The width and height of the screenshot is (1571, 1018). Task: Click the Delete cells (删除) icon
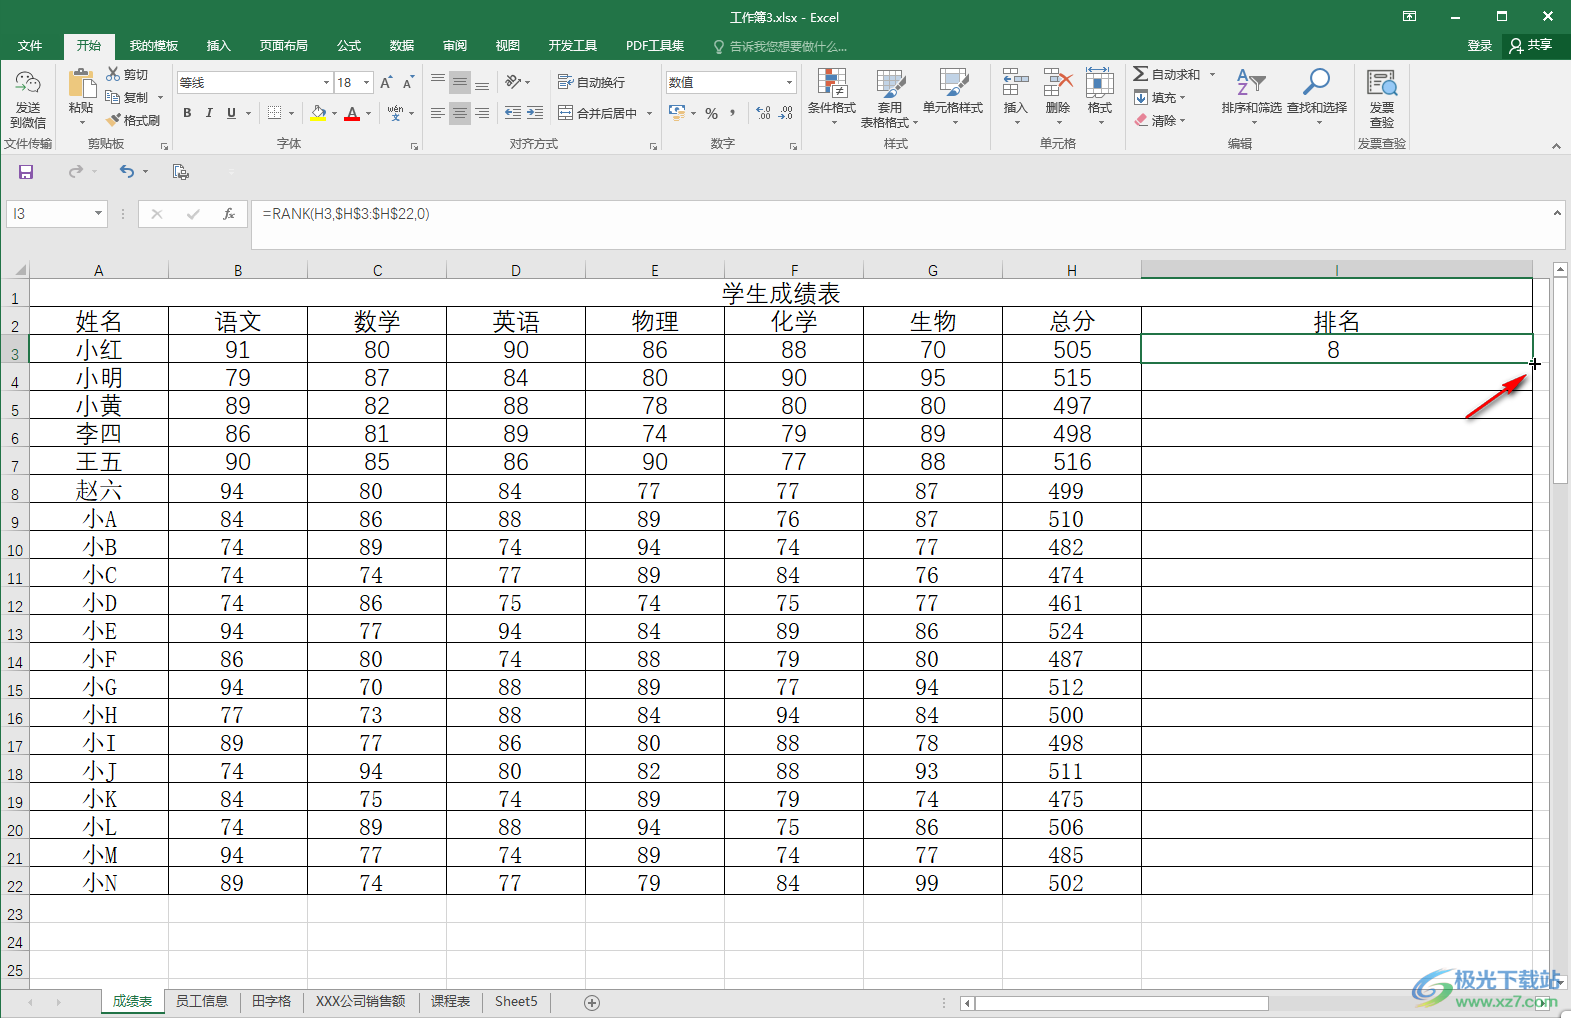click(1058, 84)
